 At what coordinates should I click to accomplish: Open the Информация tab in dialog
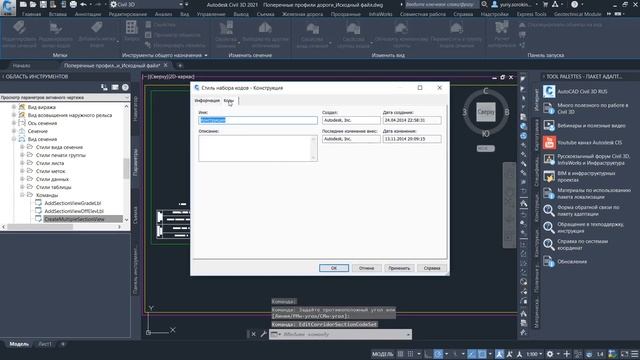[x=207, y=100]
